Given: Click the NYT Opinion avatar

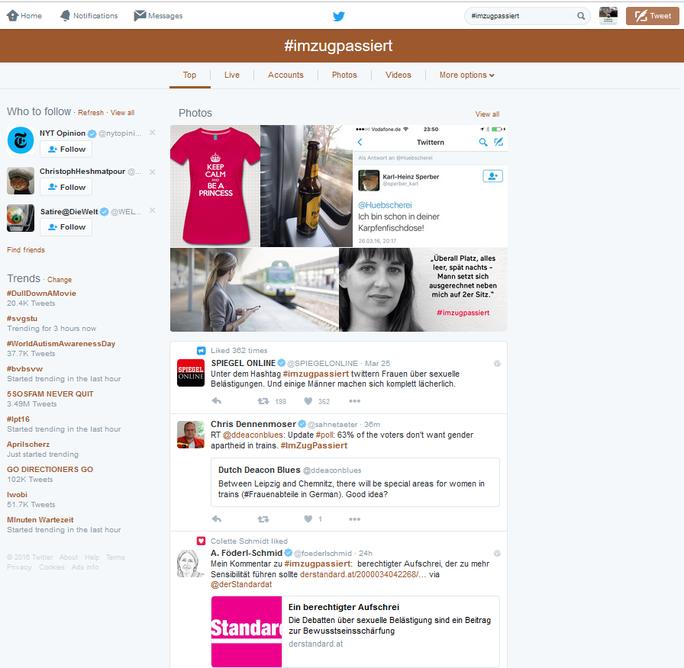Looking at the screenshot, I should [21, 140].
